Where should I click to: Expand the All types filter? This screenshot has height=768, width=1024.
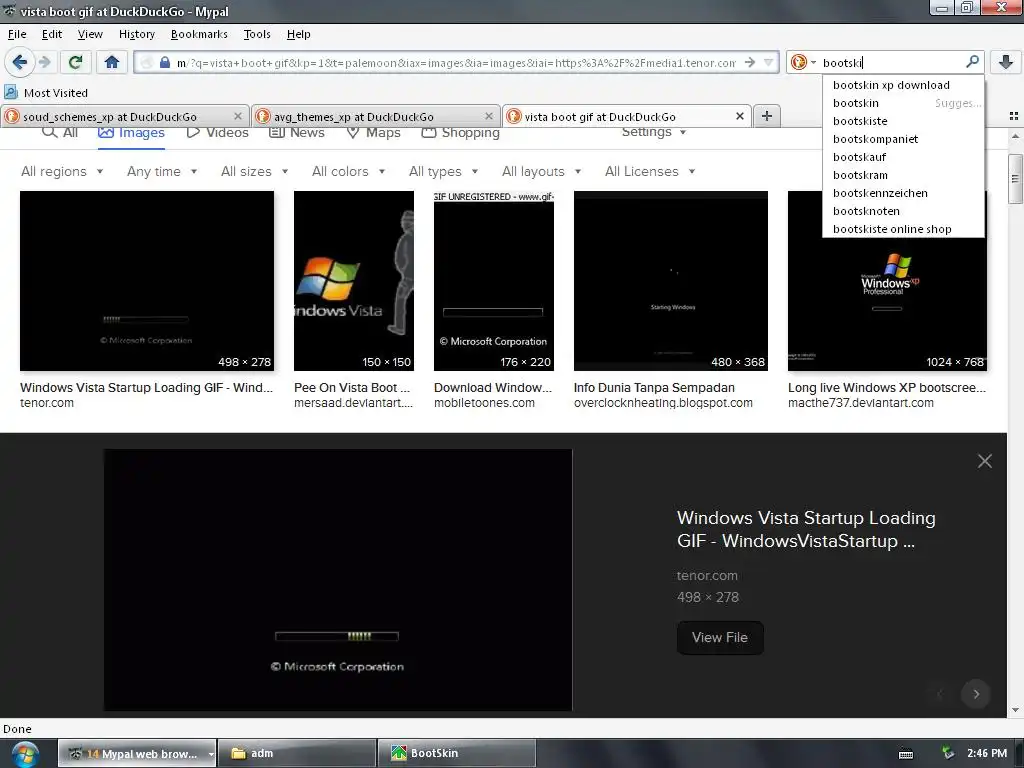443,171
